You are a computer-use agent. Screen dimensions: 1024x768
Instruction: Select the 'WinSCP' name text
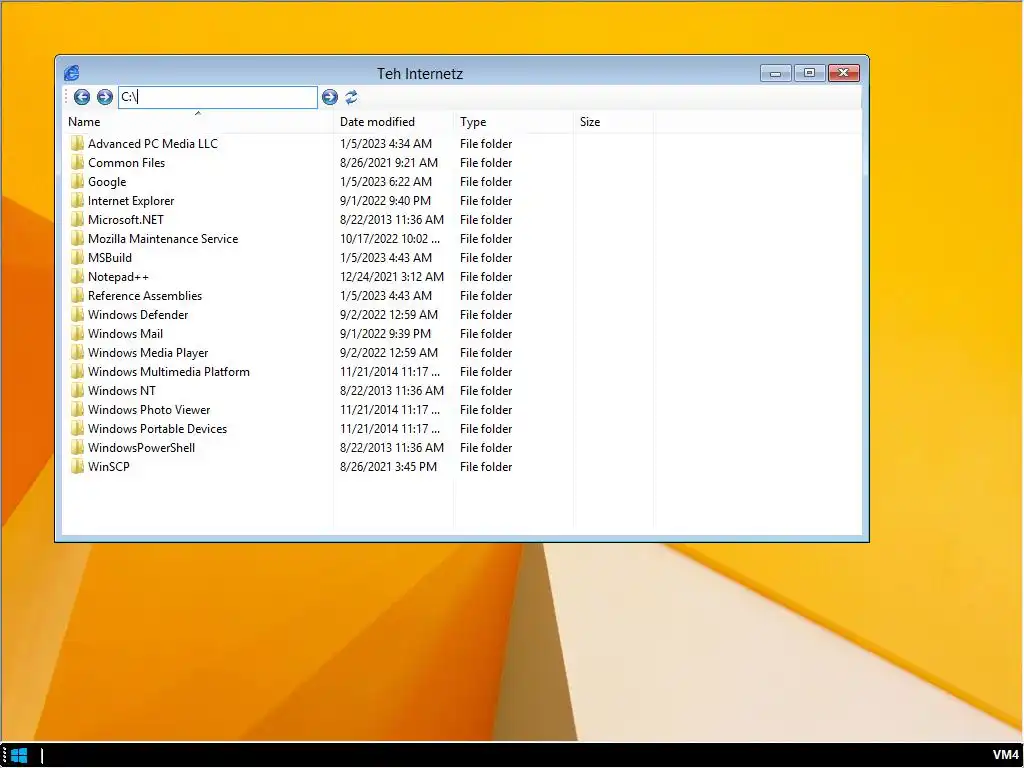[x=109, y=466]
